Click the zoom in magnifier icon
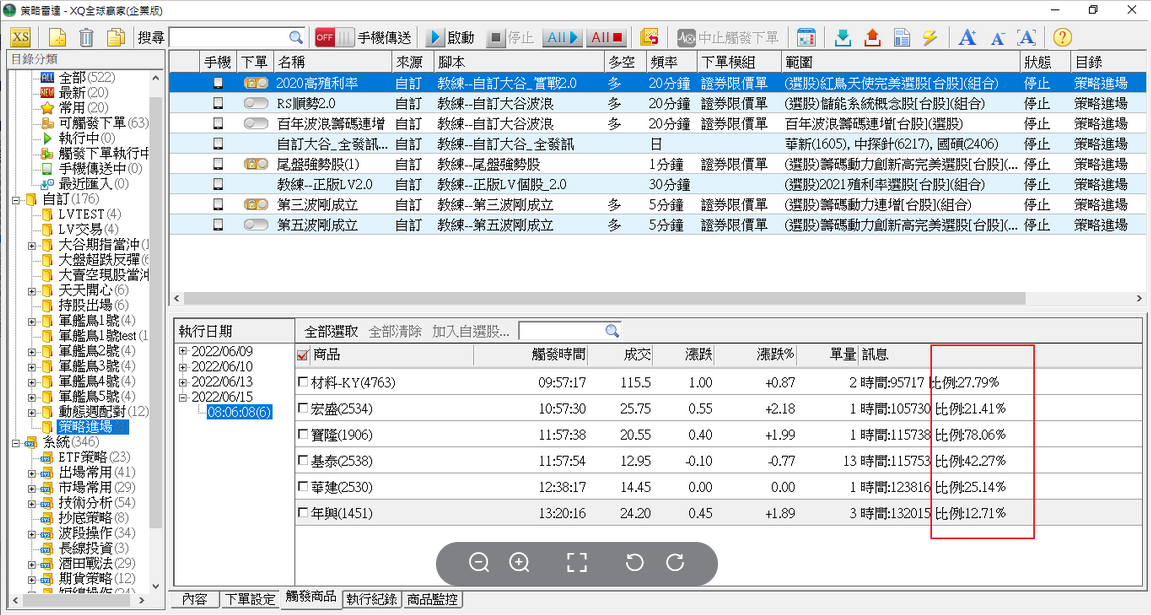 point(519,562)
